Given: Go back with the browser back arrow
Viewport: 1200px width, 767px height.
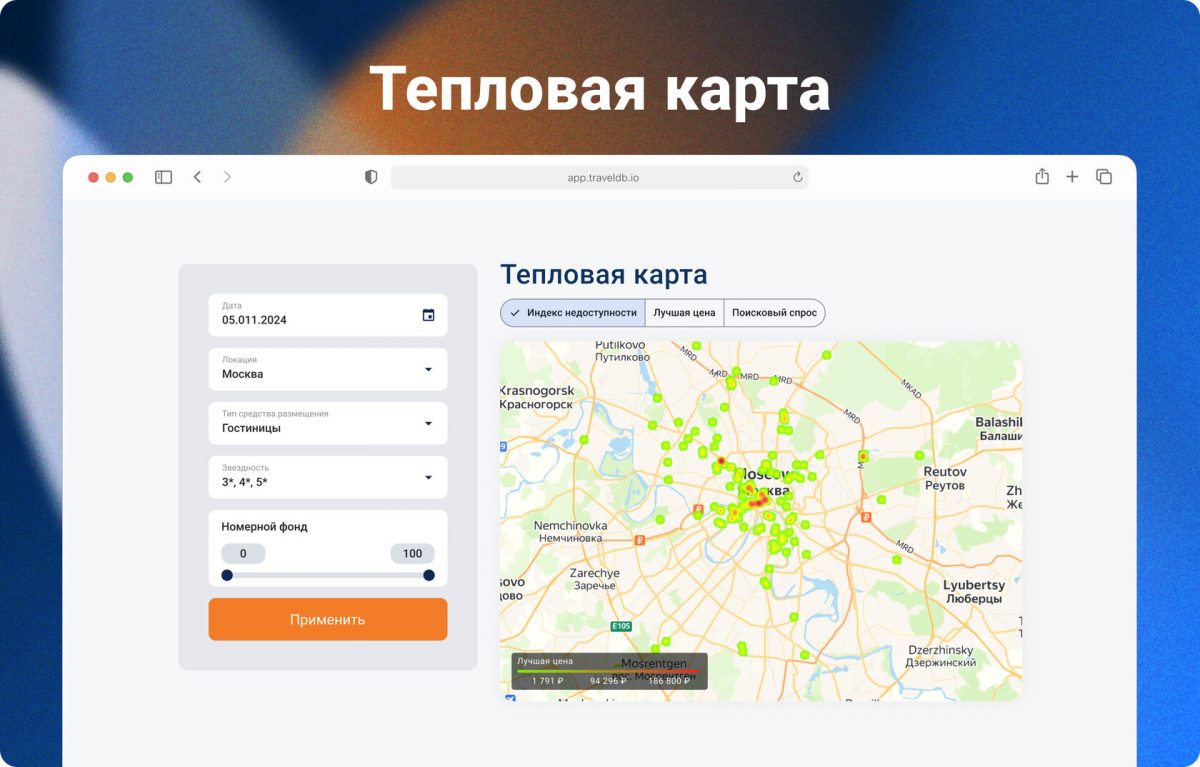Looking at the screenshot, I should pyautogui.click(x=197, y=177).
